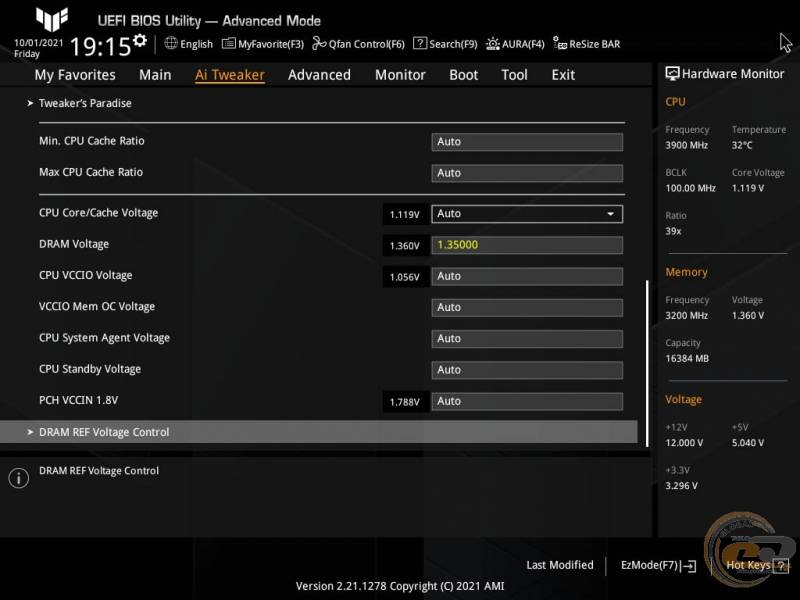This screenshot has height=600, width=800.
Task: Click +5V value 5.040 V
Action: (x=747, y=443)
